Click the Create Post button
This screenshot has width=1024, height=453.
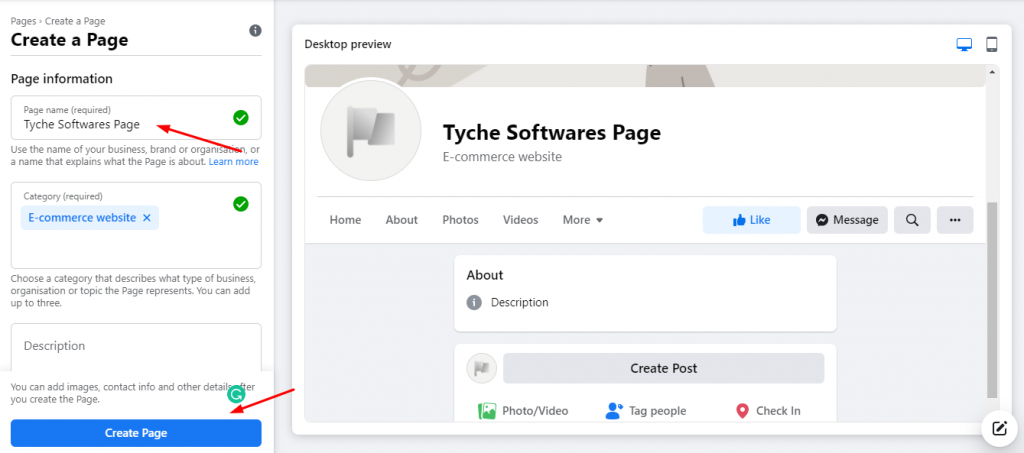664,369
